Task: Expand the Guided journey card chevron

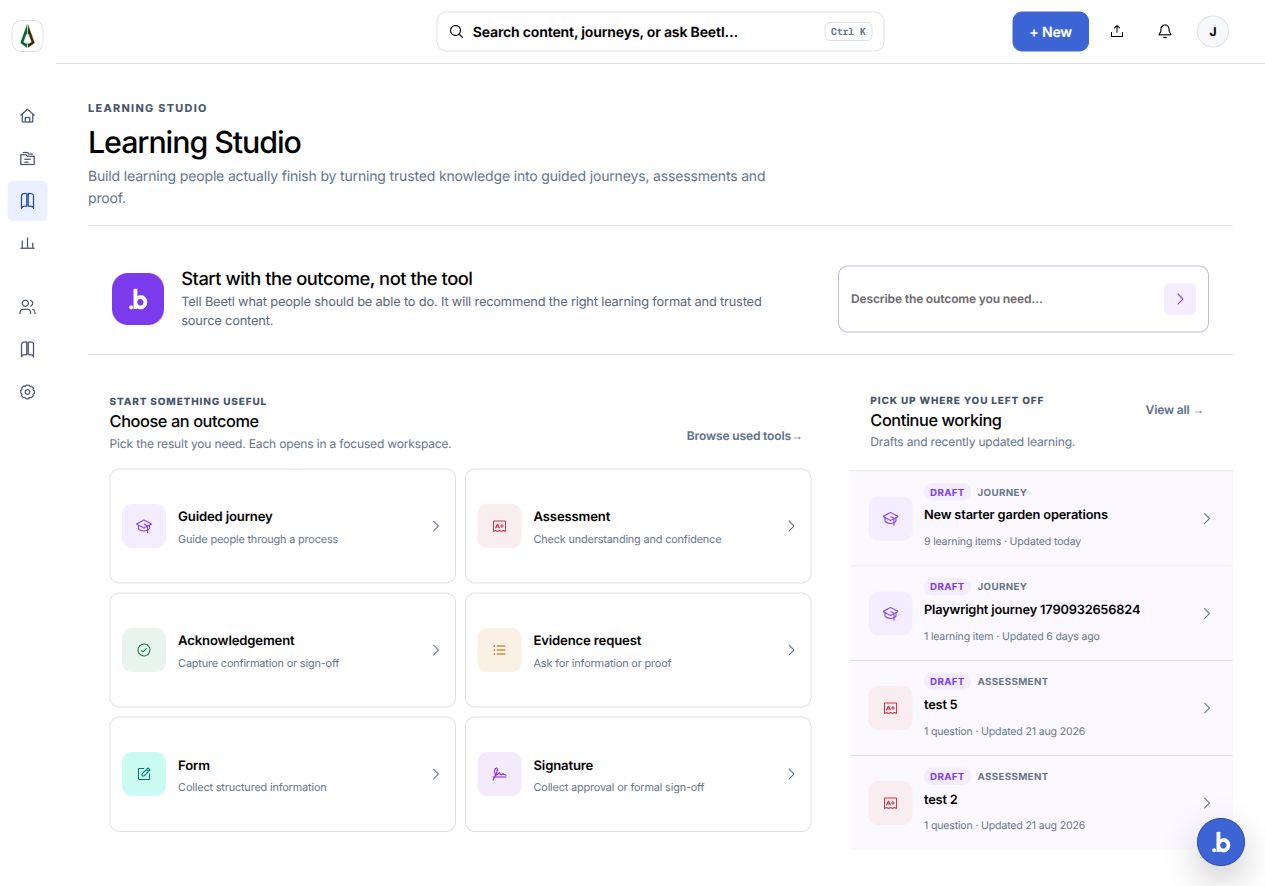Action: point(436,526)
